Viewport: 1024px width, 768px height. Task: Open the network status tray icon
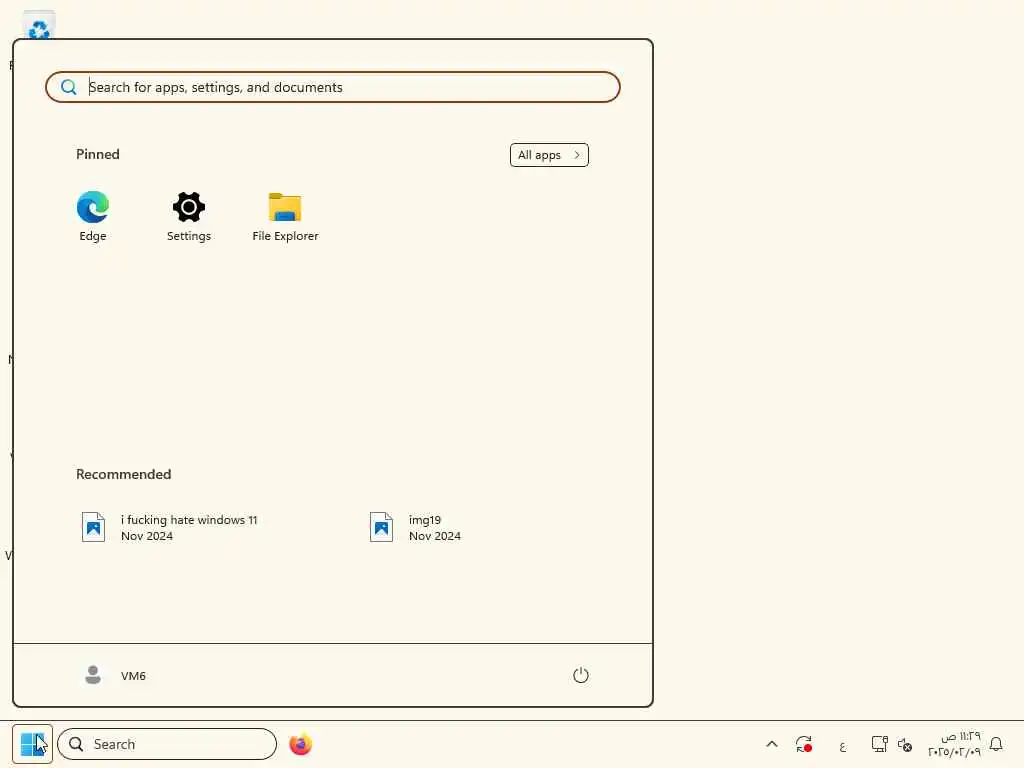[879, 744]
